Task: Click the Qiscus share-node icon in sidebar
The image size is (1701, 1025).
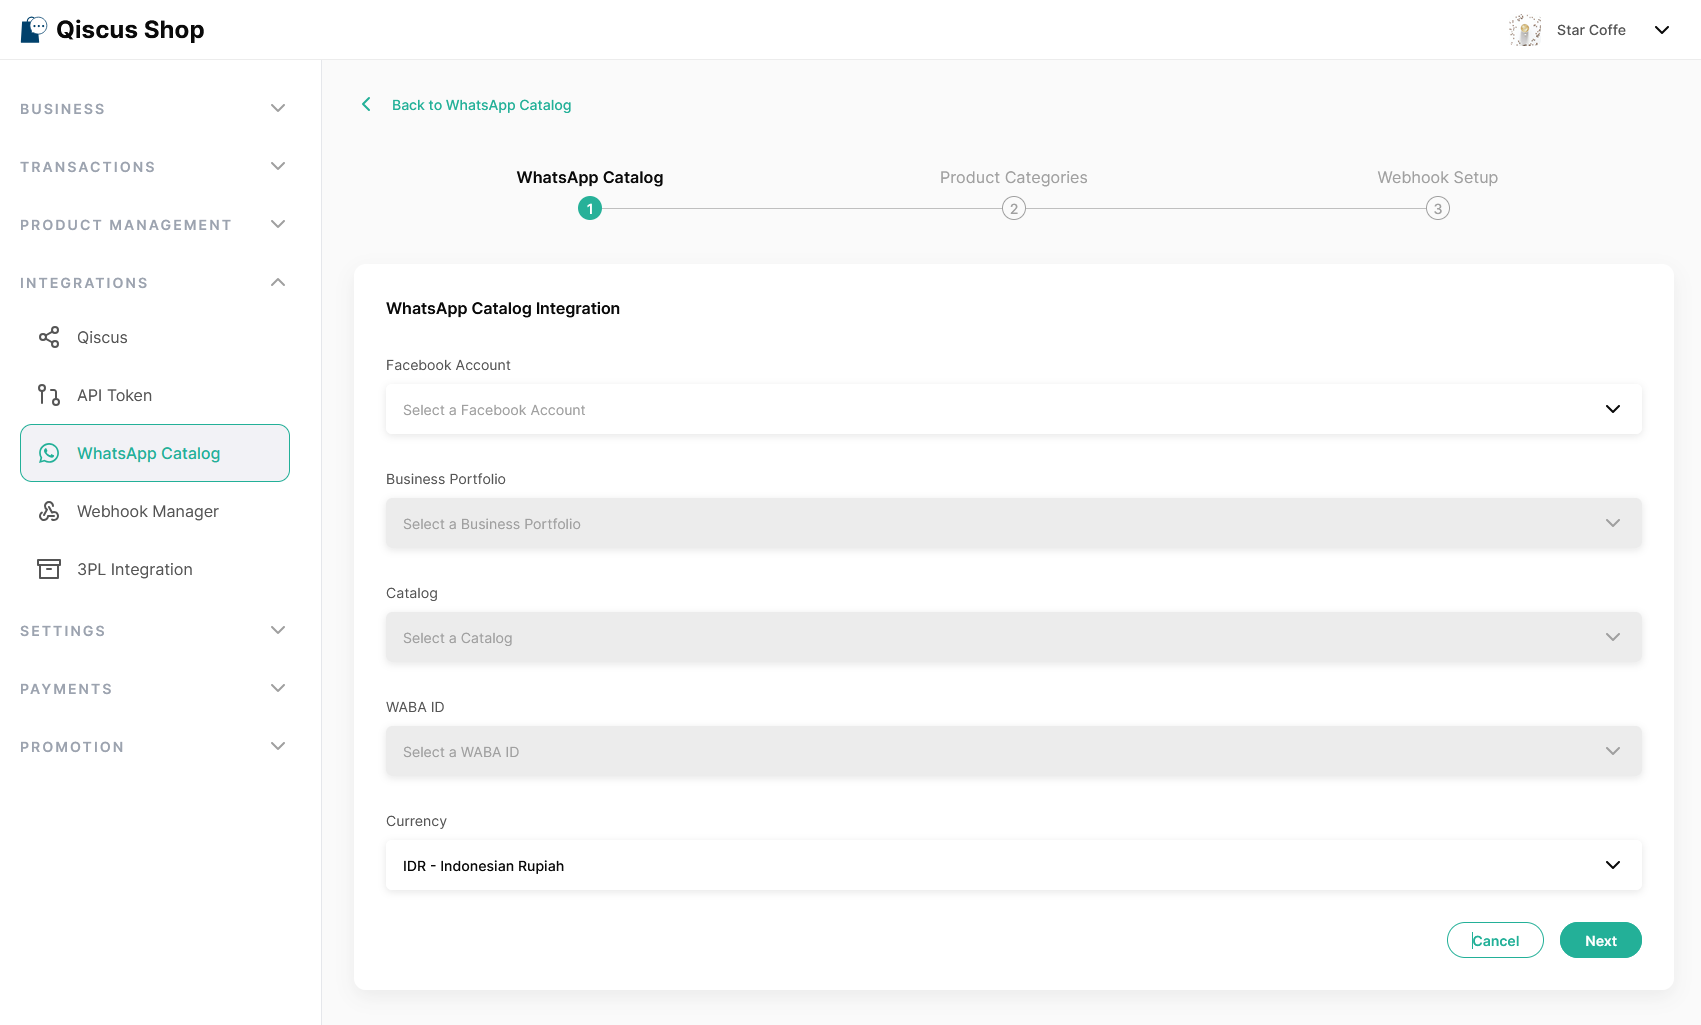Action: point(49,338)
